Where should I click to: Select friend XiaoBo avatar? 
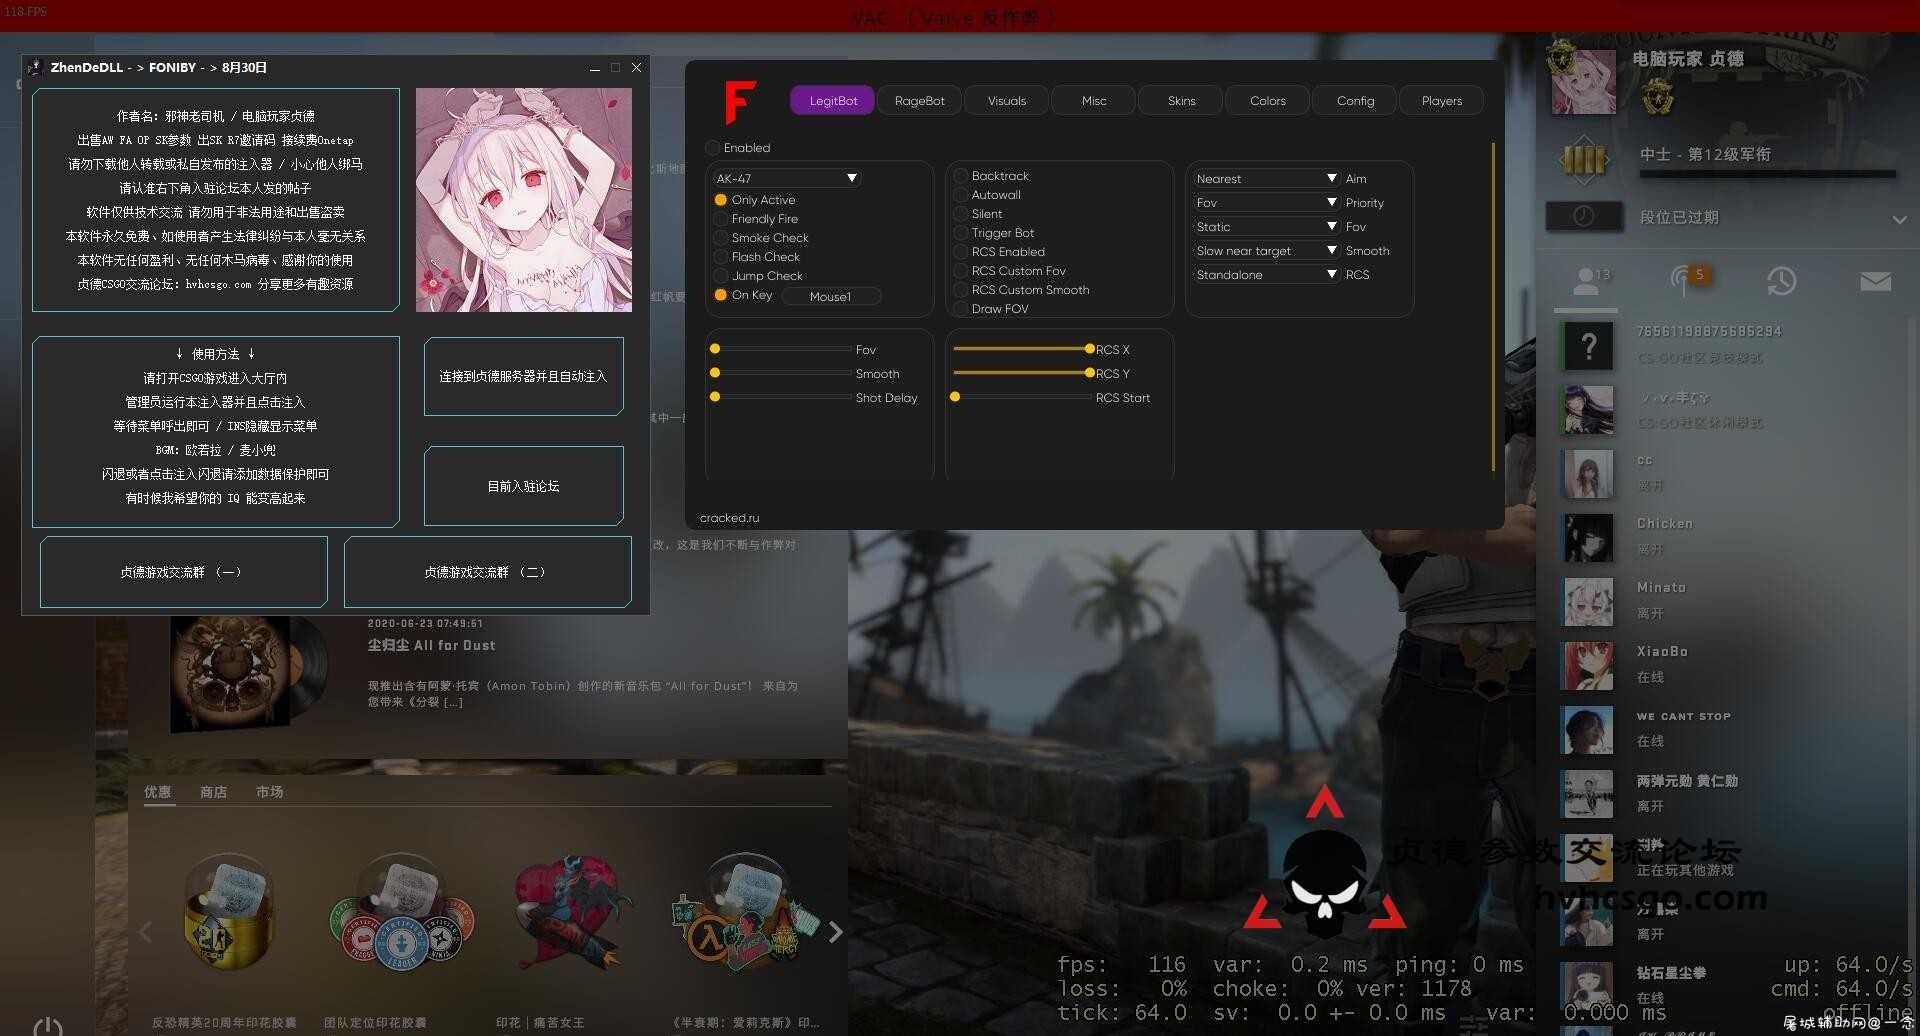click(x=1588, y=666)
